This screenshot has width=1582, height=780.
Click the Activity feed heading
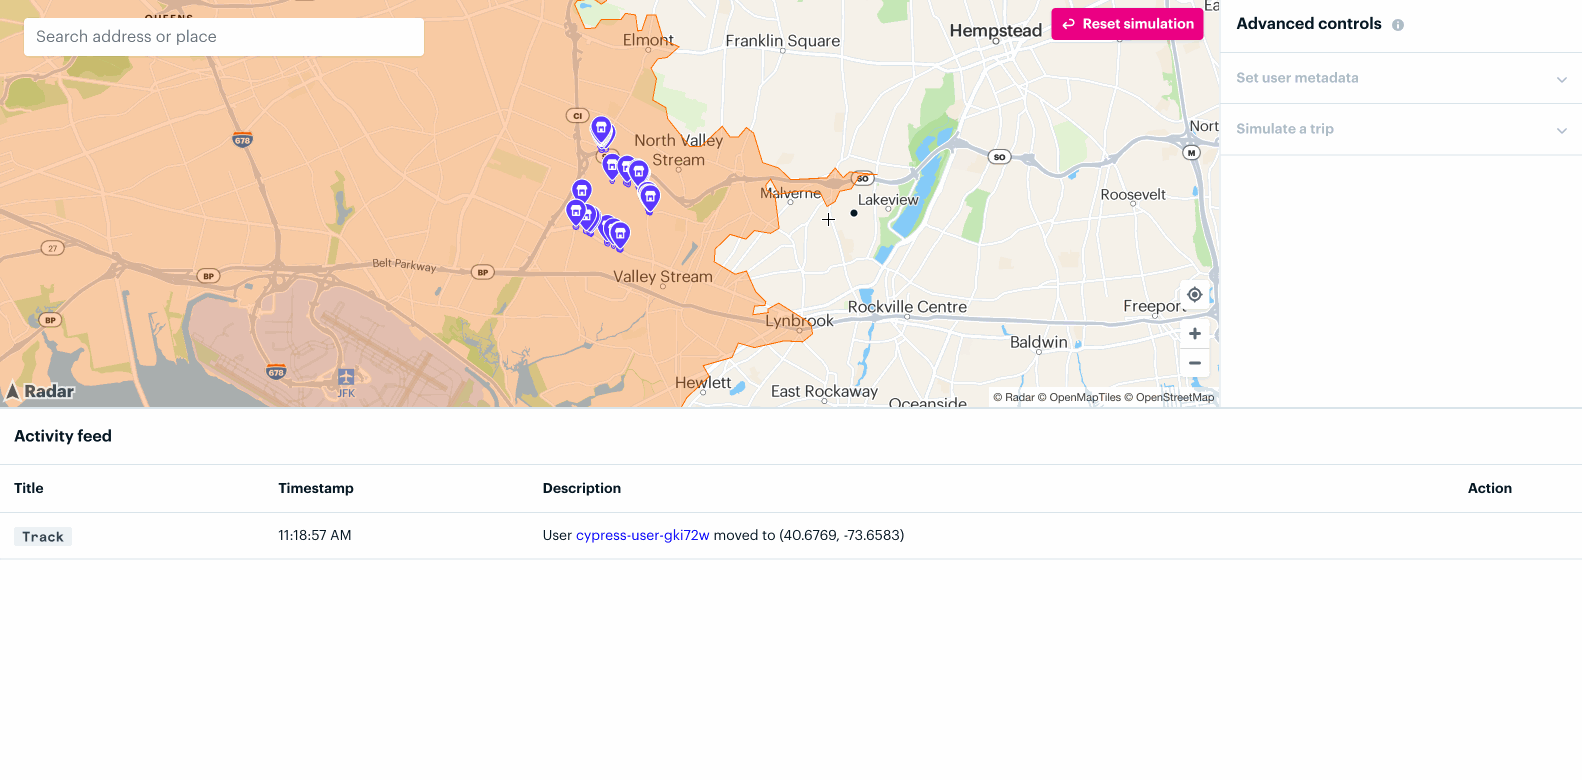coord(63,436)
